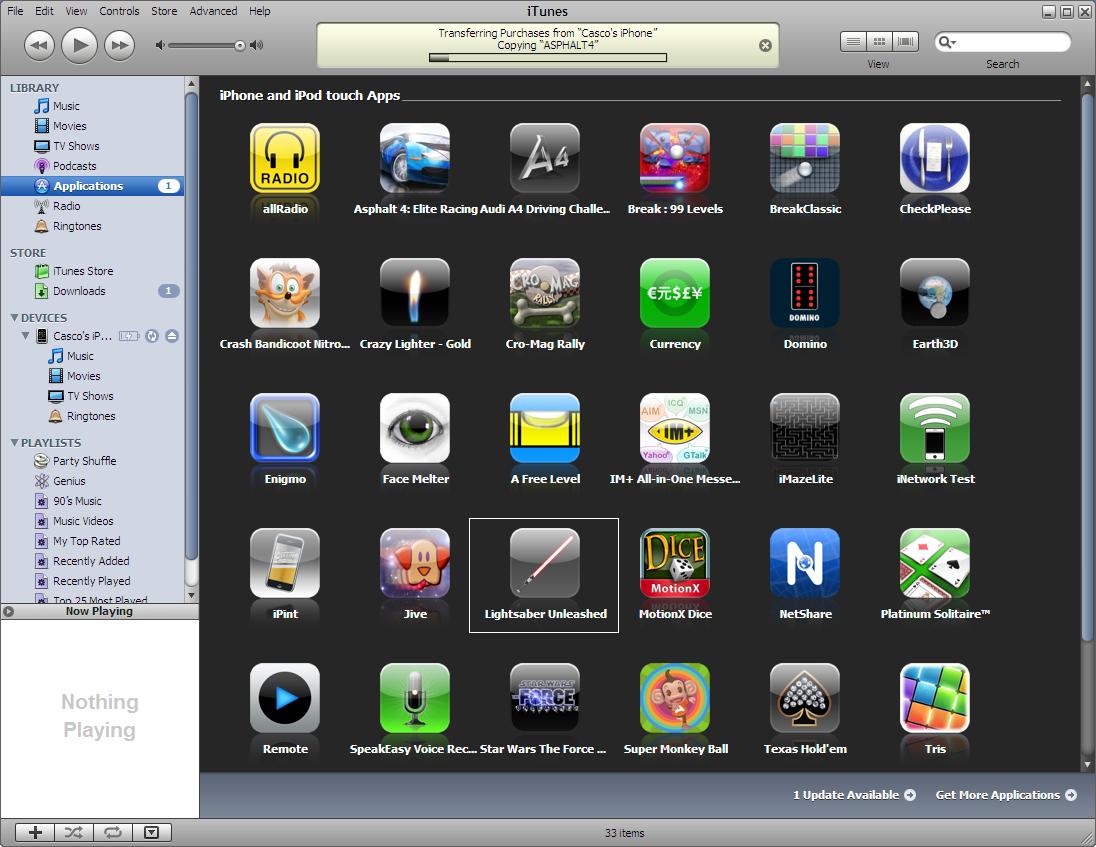The height and width of the screenshot is (847, 1096).
Task: Open the File menu
Action: coord(15,11)
